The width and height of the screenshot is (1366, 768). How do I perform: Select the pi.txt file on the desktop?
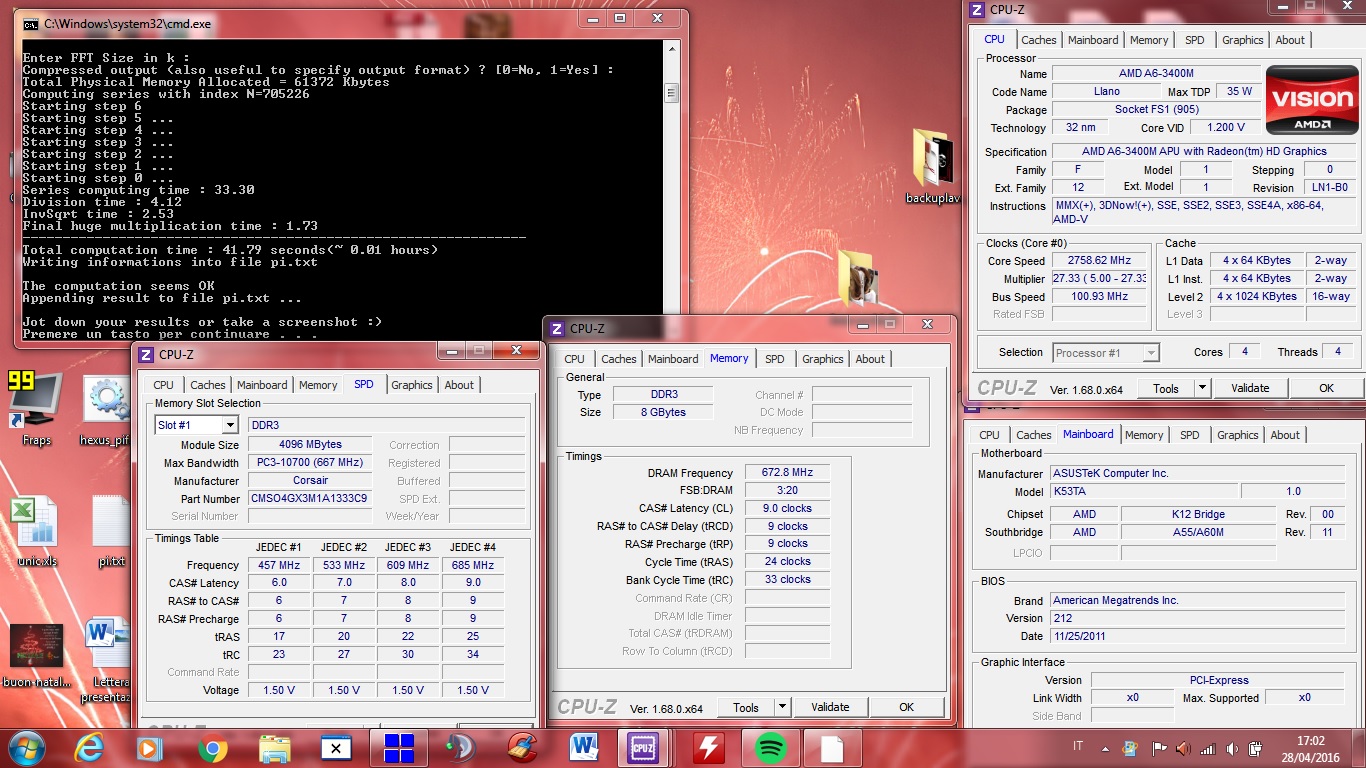[111, 530]
